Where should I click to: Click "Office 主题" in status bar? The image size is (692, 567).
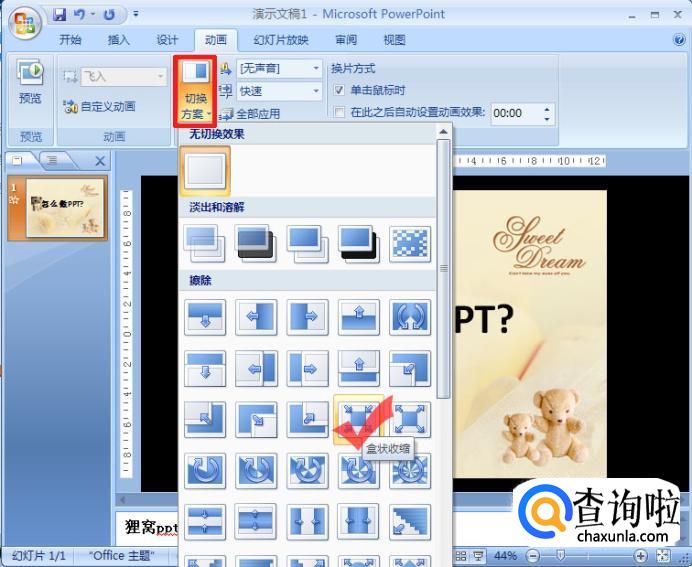(121, 556)
